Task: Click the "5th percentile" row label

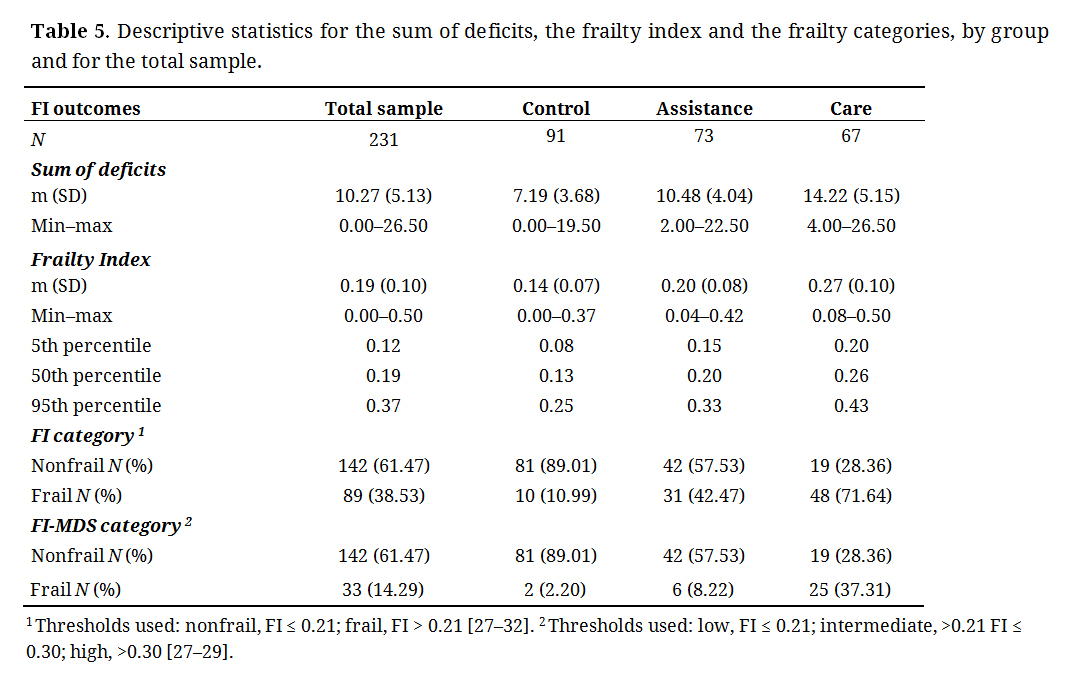Action: pyautogui.click(x=91, y=346)
